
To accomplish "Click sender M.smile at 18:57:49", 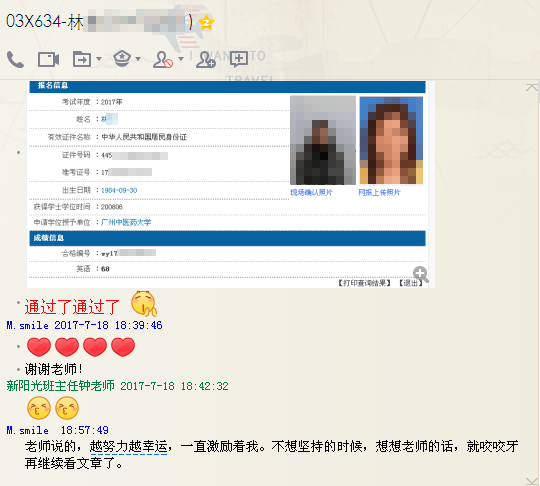I will click(x=27, y=430).
